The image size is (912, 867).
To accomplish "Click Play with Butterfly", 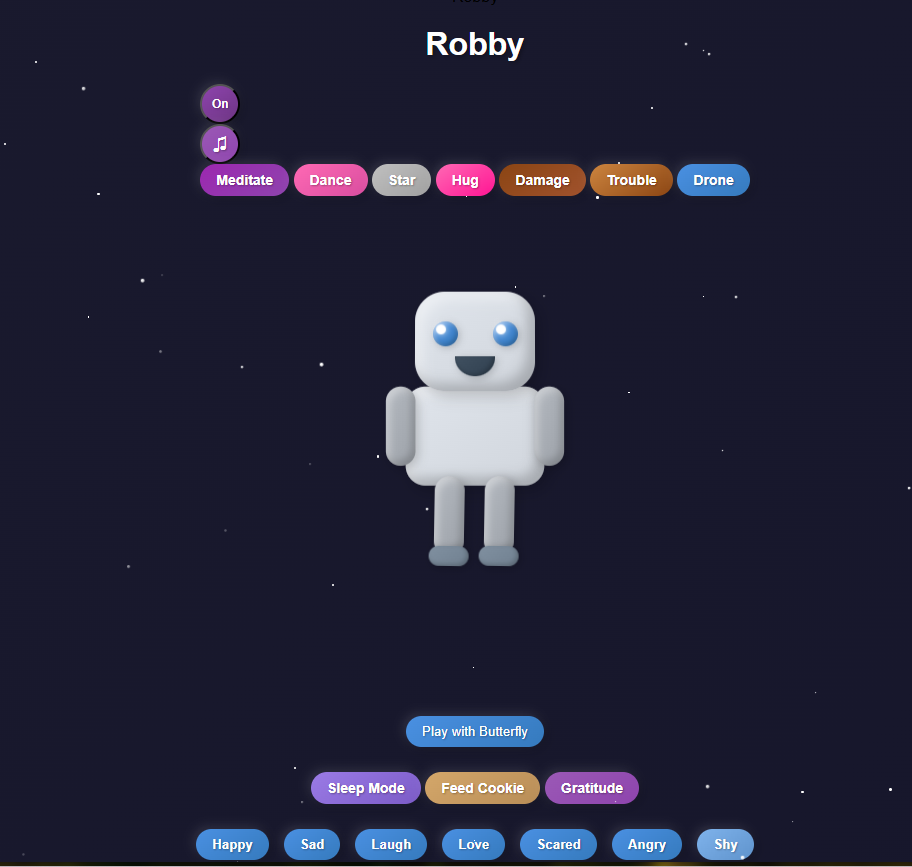I will [475, 731].
